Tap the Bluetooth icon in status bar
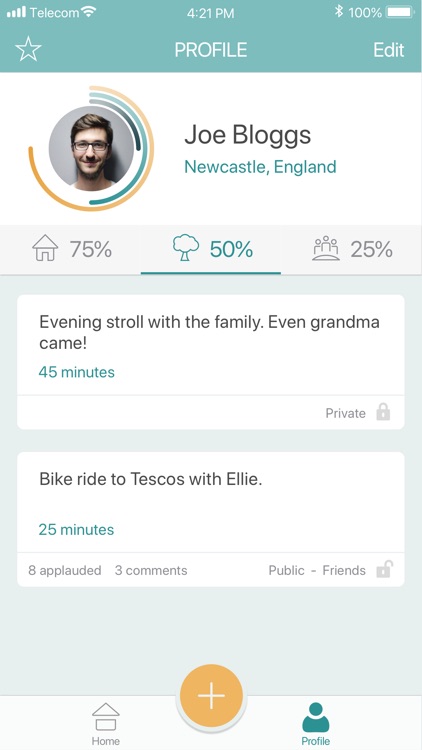This screenshot has width=422, height=750. tap(339, 11)
